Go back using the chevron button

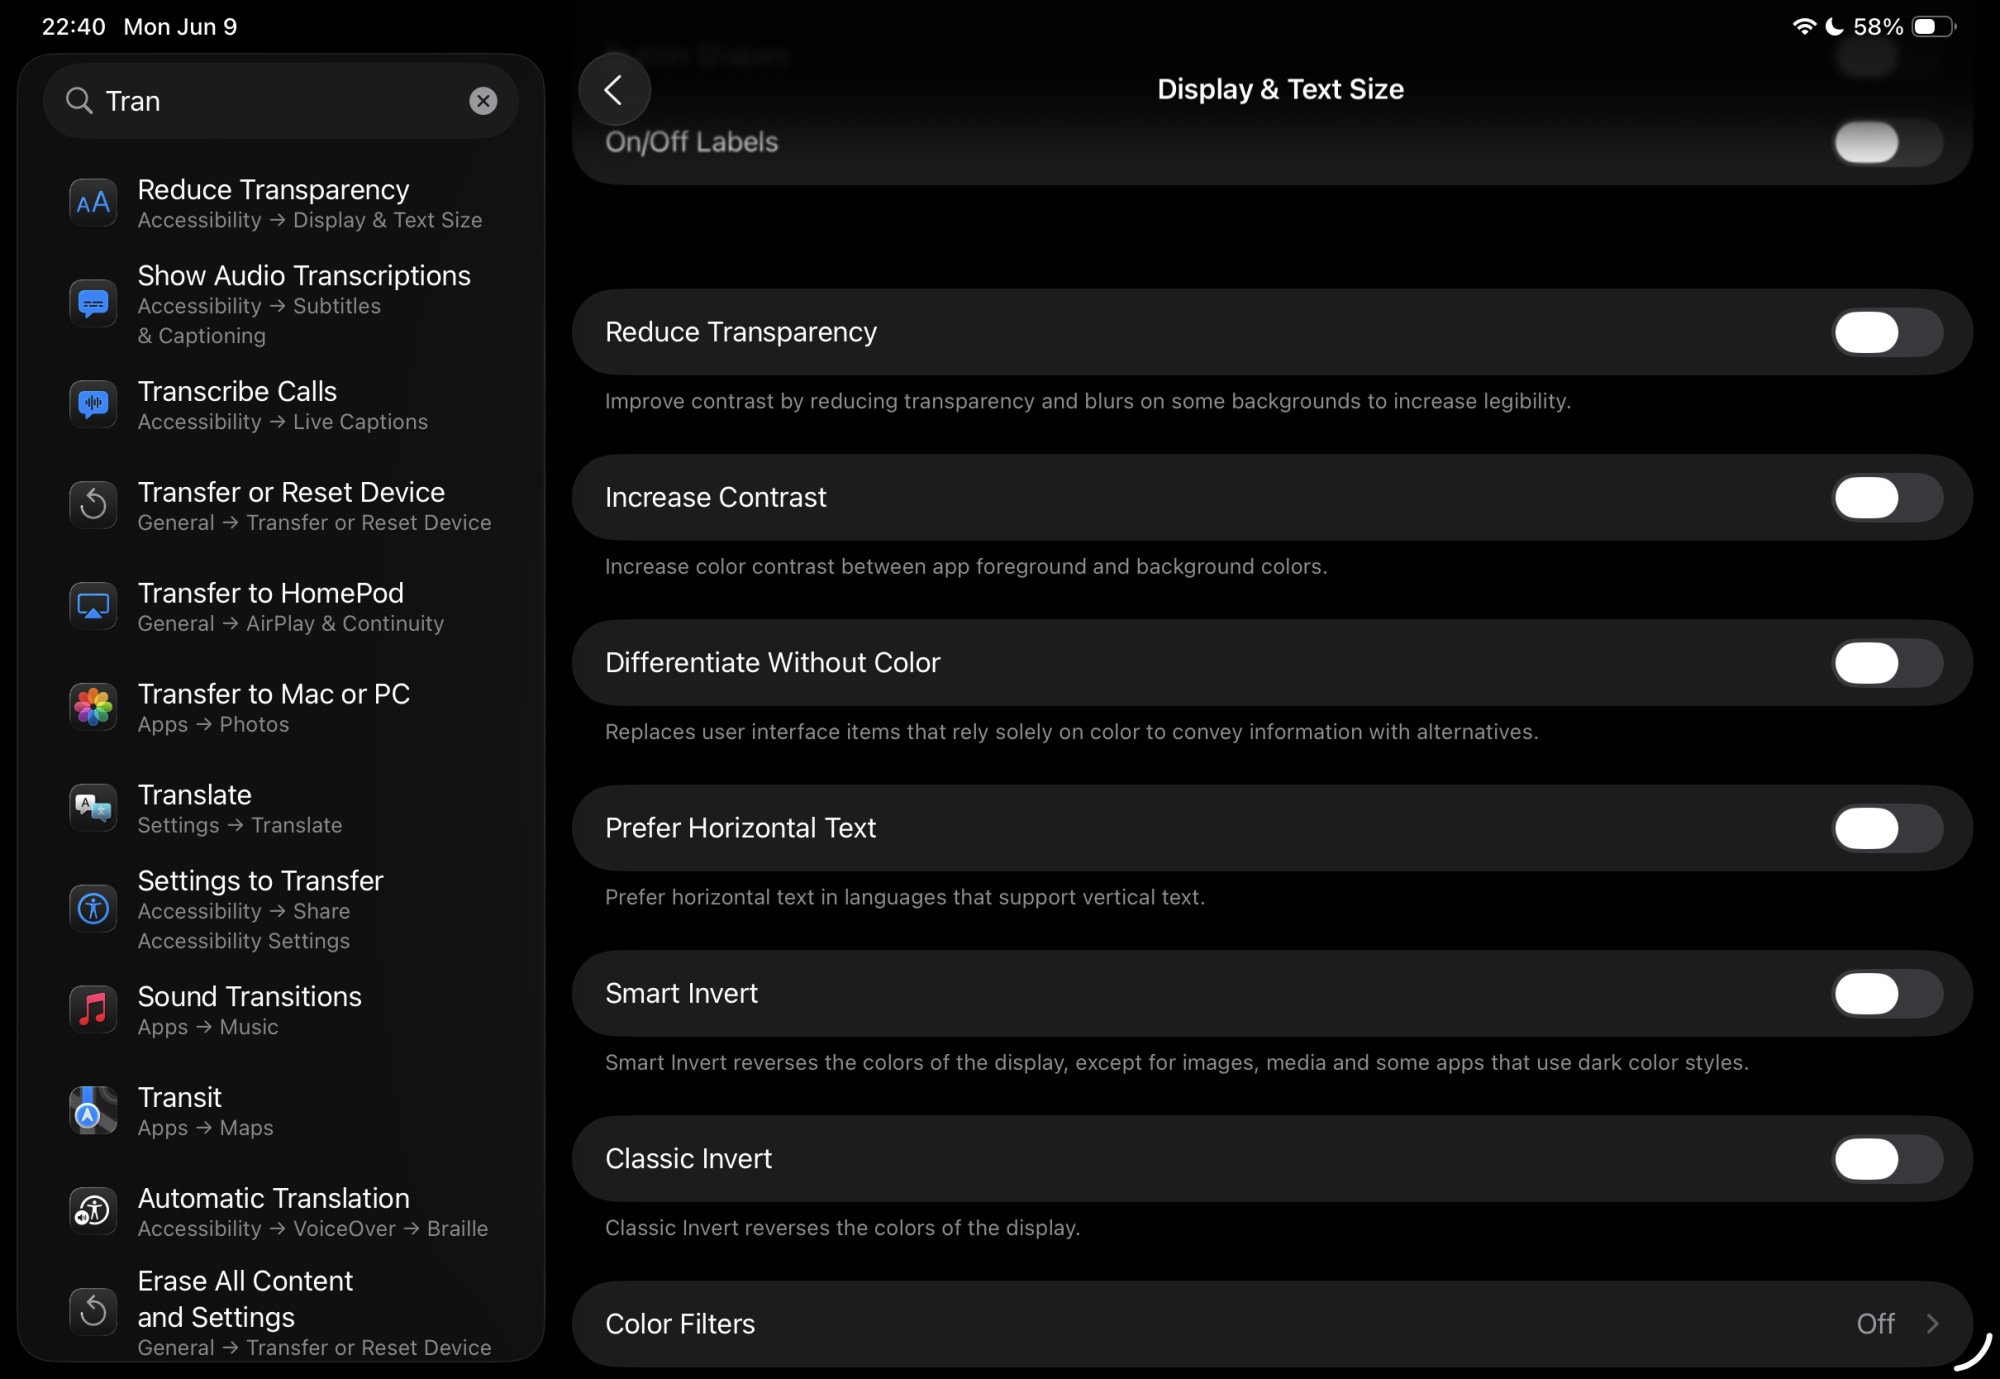pyautogui.click(x=614, y=90)
